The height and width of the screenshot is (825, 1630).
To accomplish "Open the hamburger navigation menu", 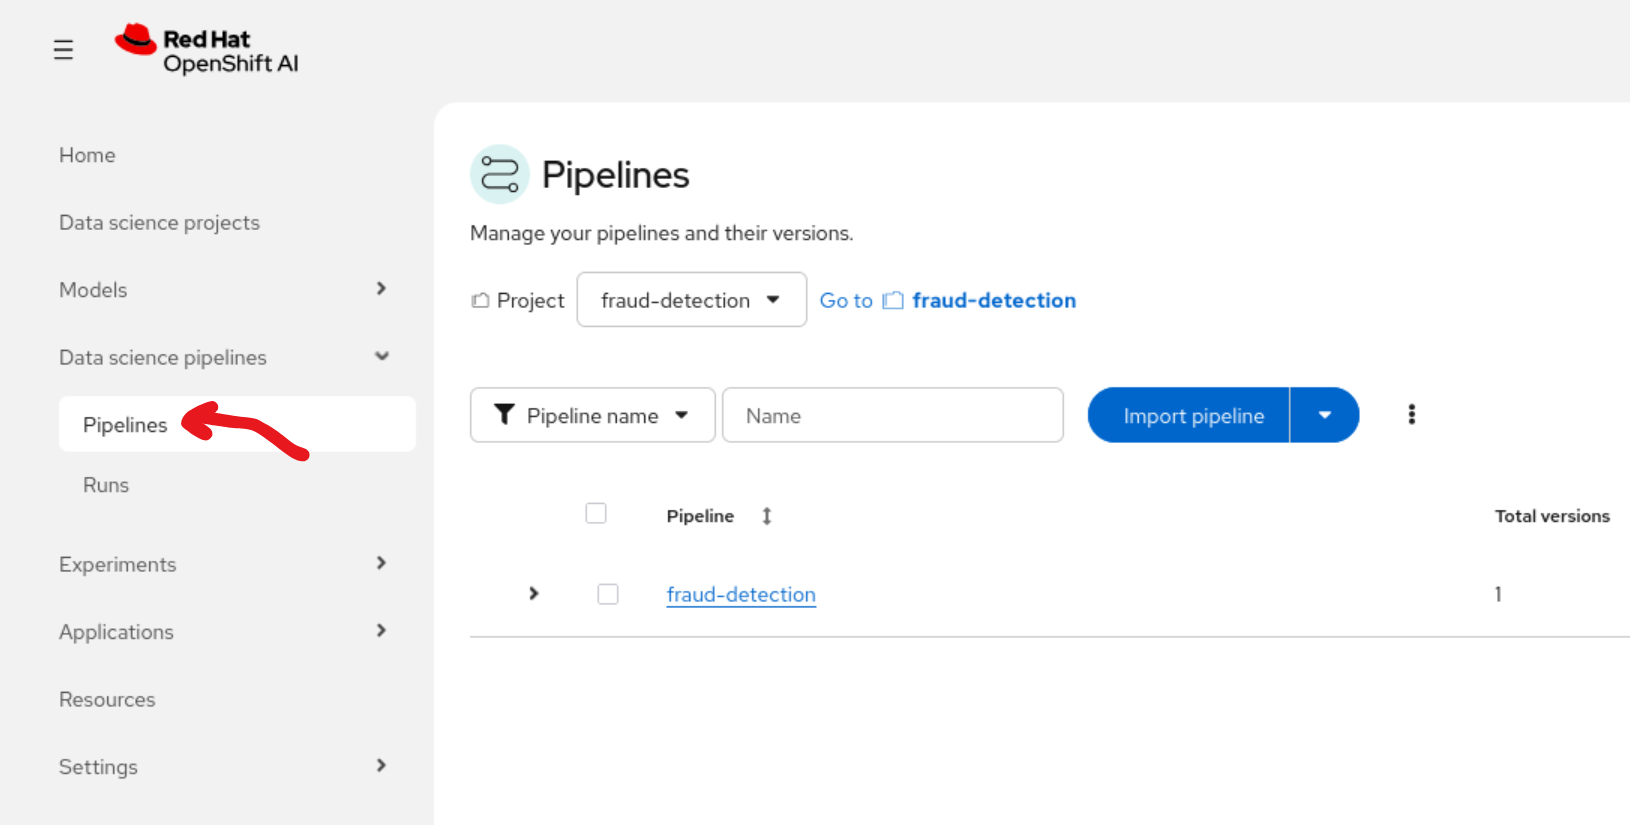I will pyautogui.click(x=63, y=50).
